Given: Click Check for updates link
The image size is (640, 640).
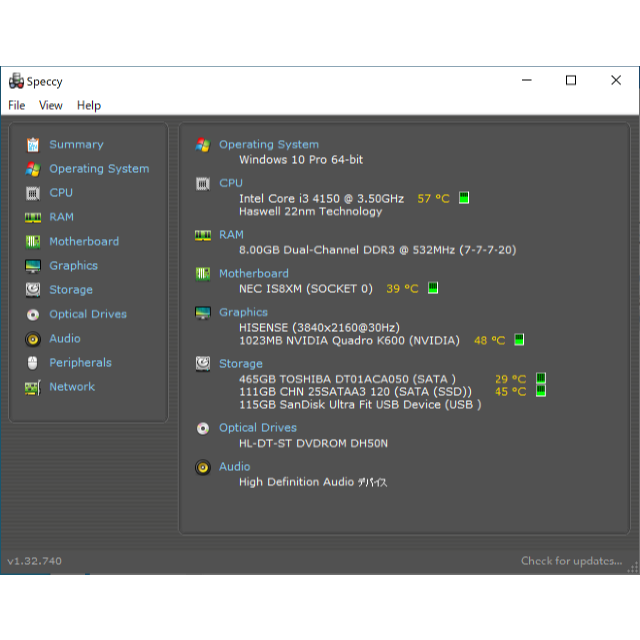Looking at the screenshot, I should coord(571,561).
